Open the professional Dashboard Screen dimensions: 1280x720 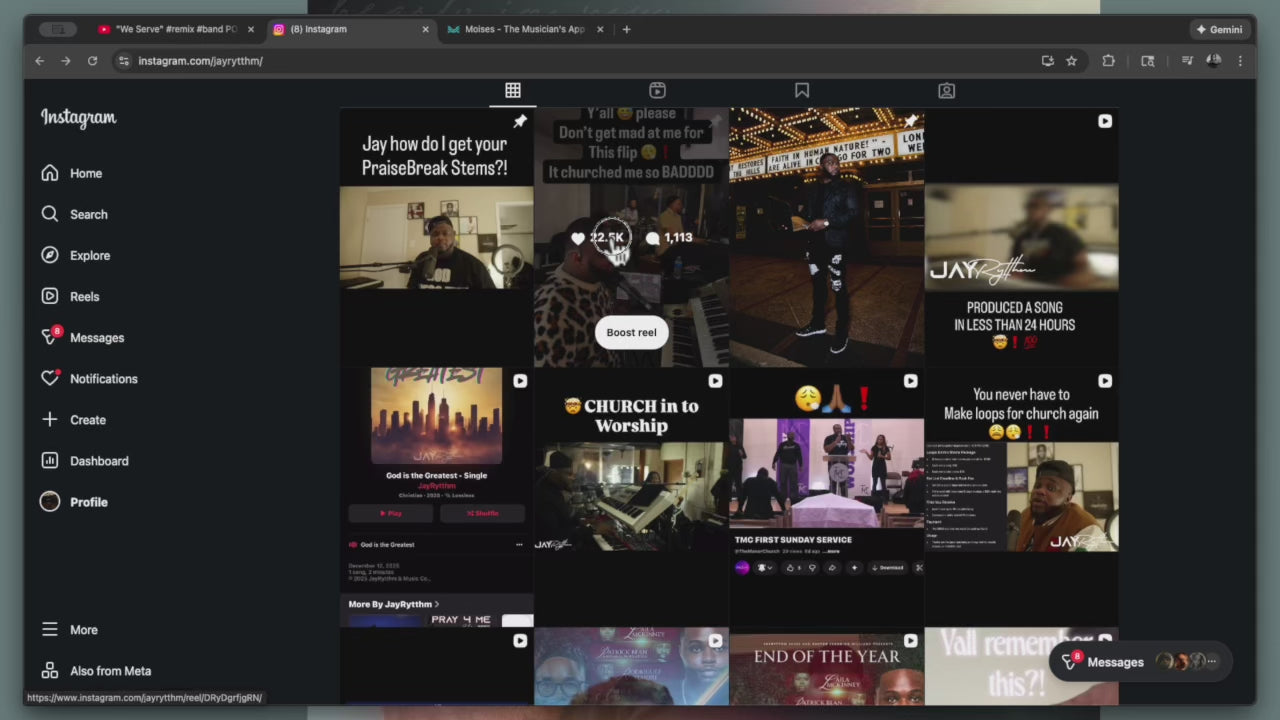(98, 461)
